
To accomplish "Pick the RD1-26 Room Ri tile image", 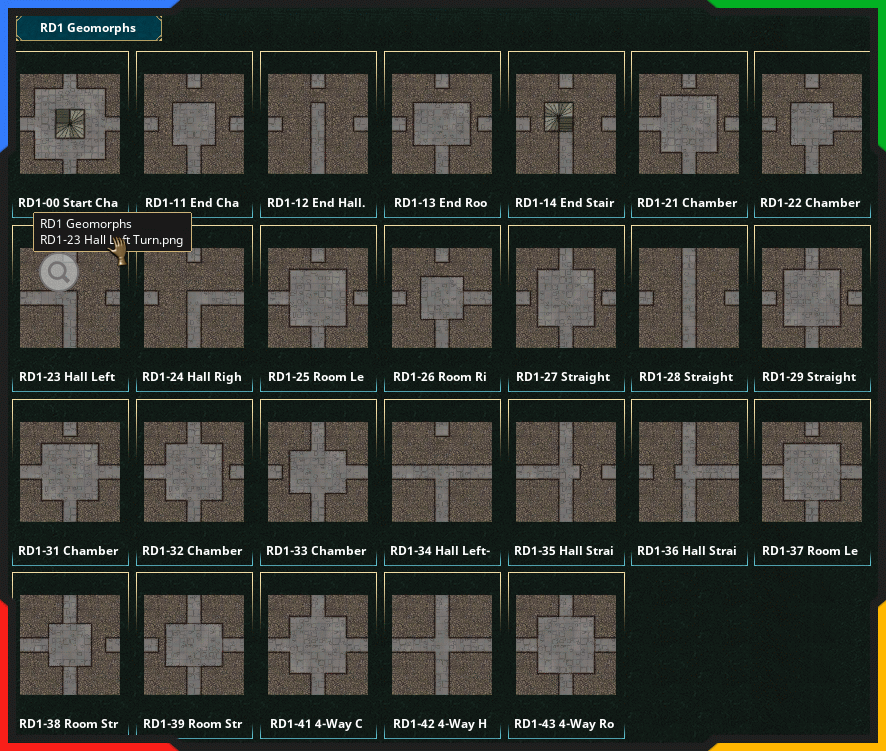I will 442,298.
